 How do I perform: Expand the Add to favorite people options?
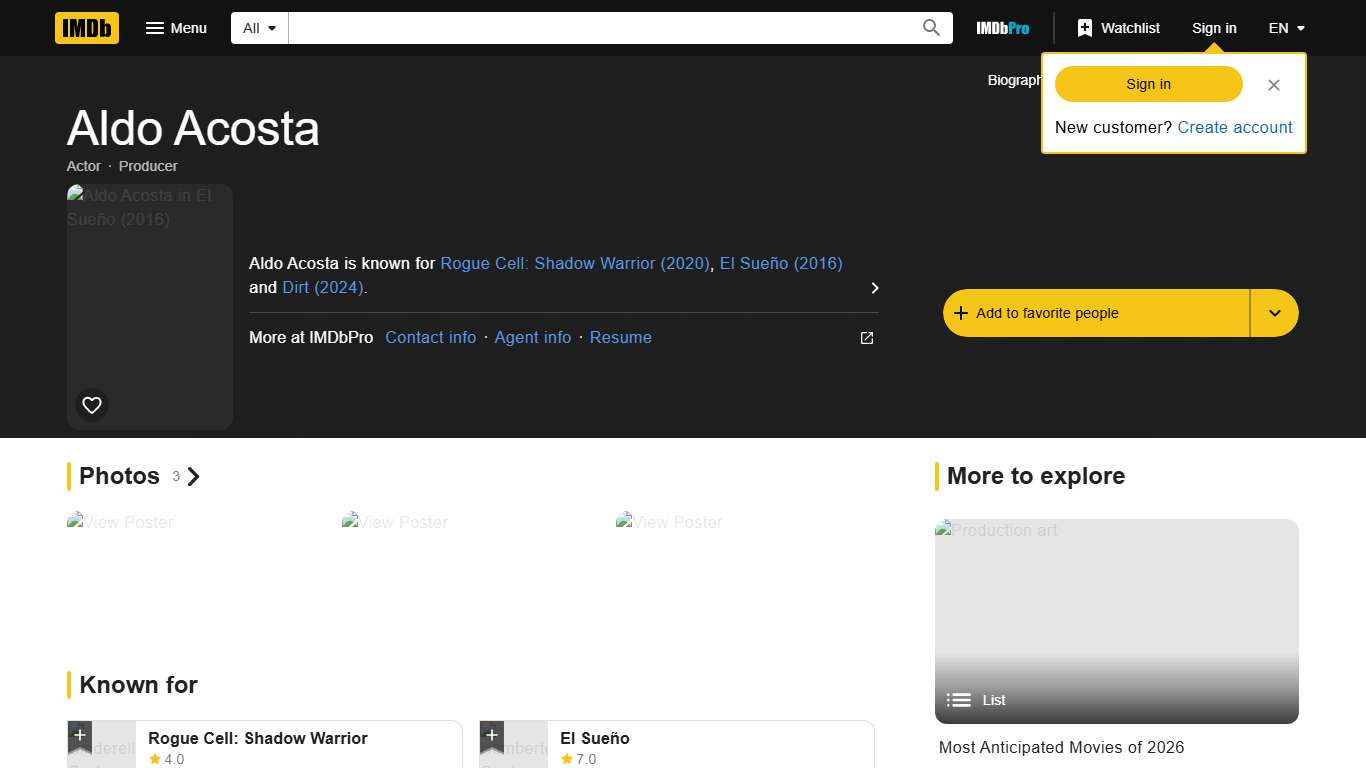pos(1274,312)
